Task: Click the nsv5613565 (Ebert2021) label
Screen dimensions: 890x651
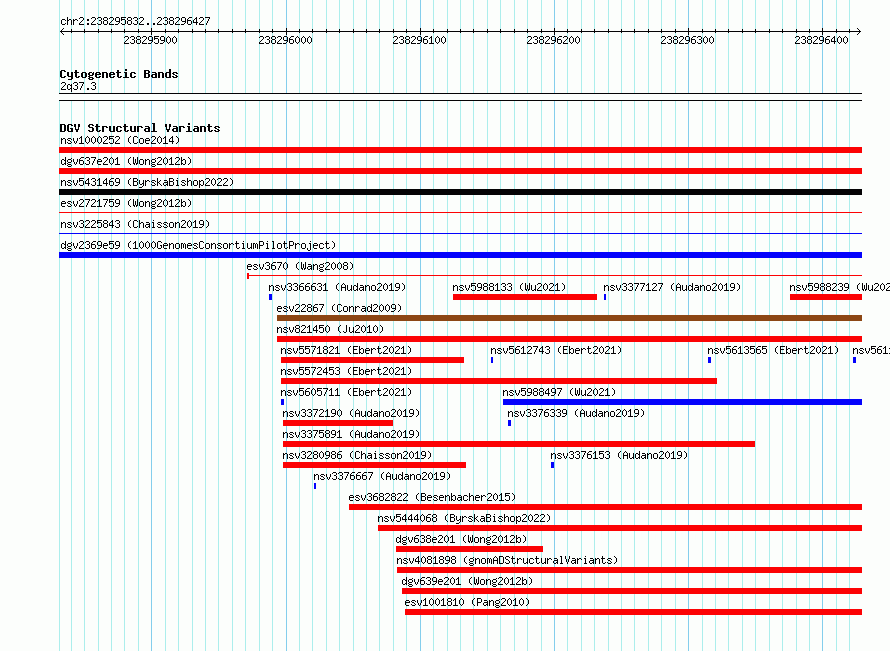Action: 773,350
